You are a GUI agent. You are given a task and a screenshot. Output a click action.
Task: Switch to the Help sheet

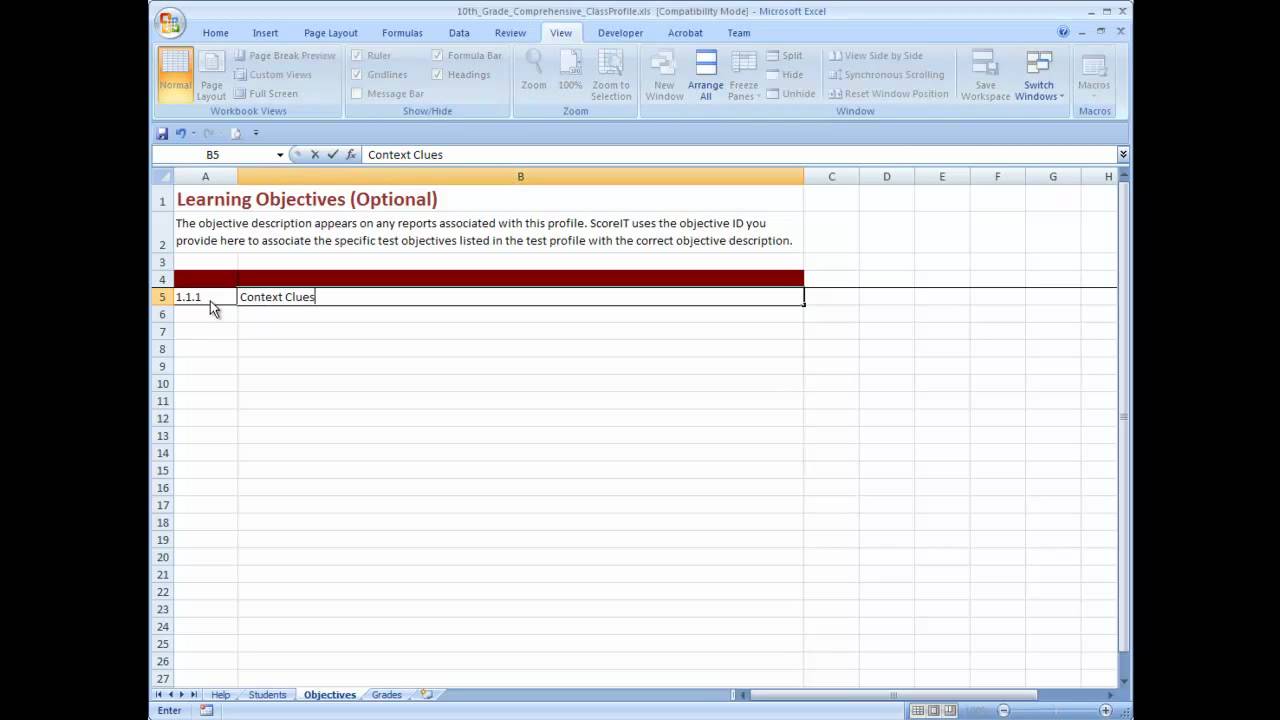tap(220, 695)
